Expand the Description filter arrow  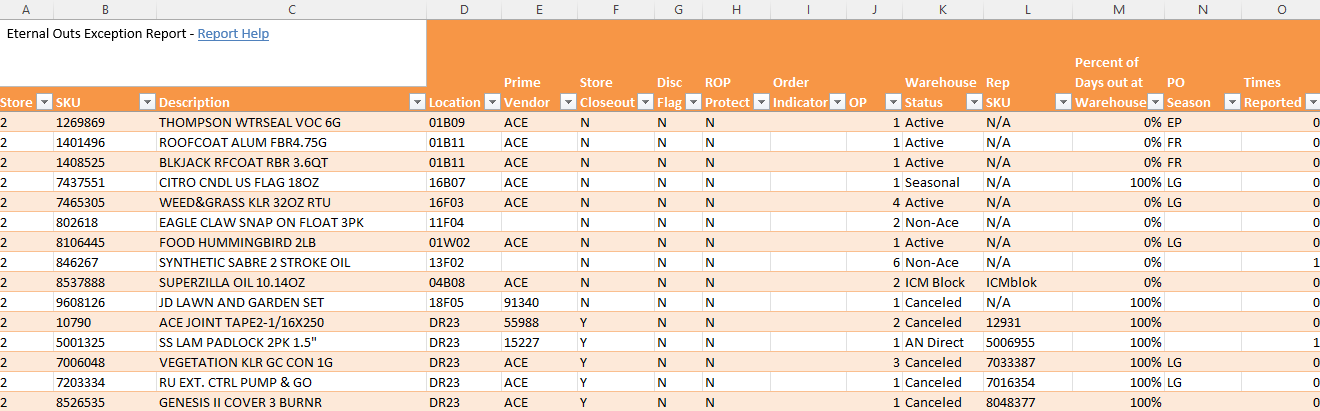[x=416, y=102]
